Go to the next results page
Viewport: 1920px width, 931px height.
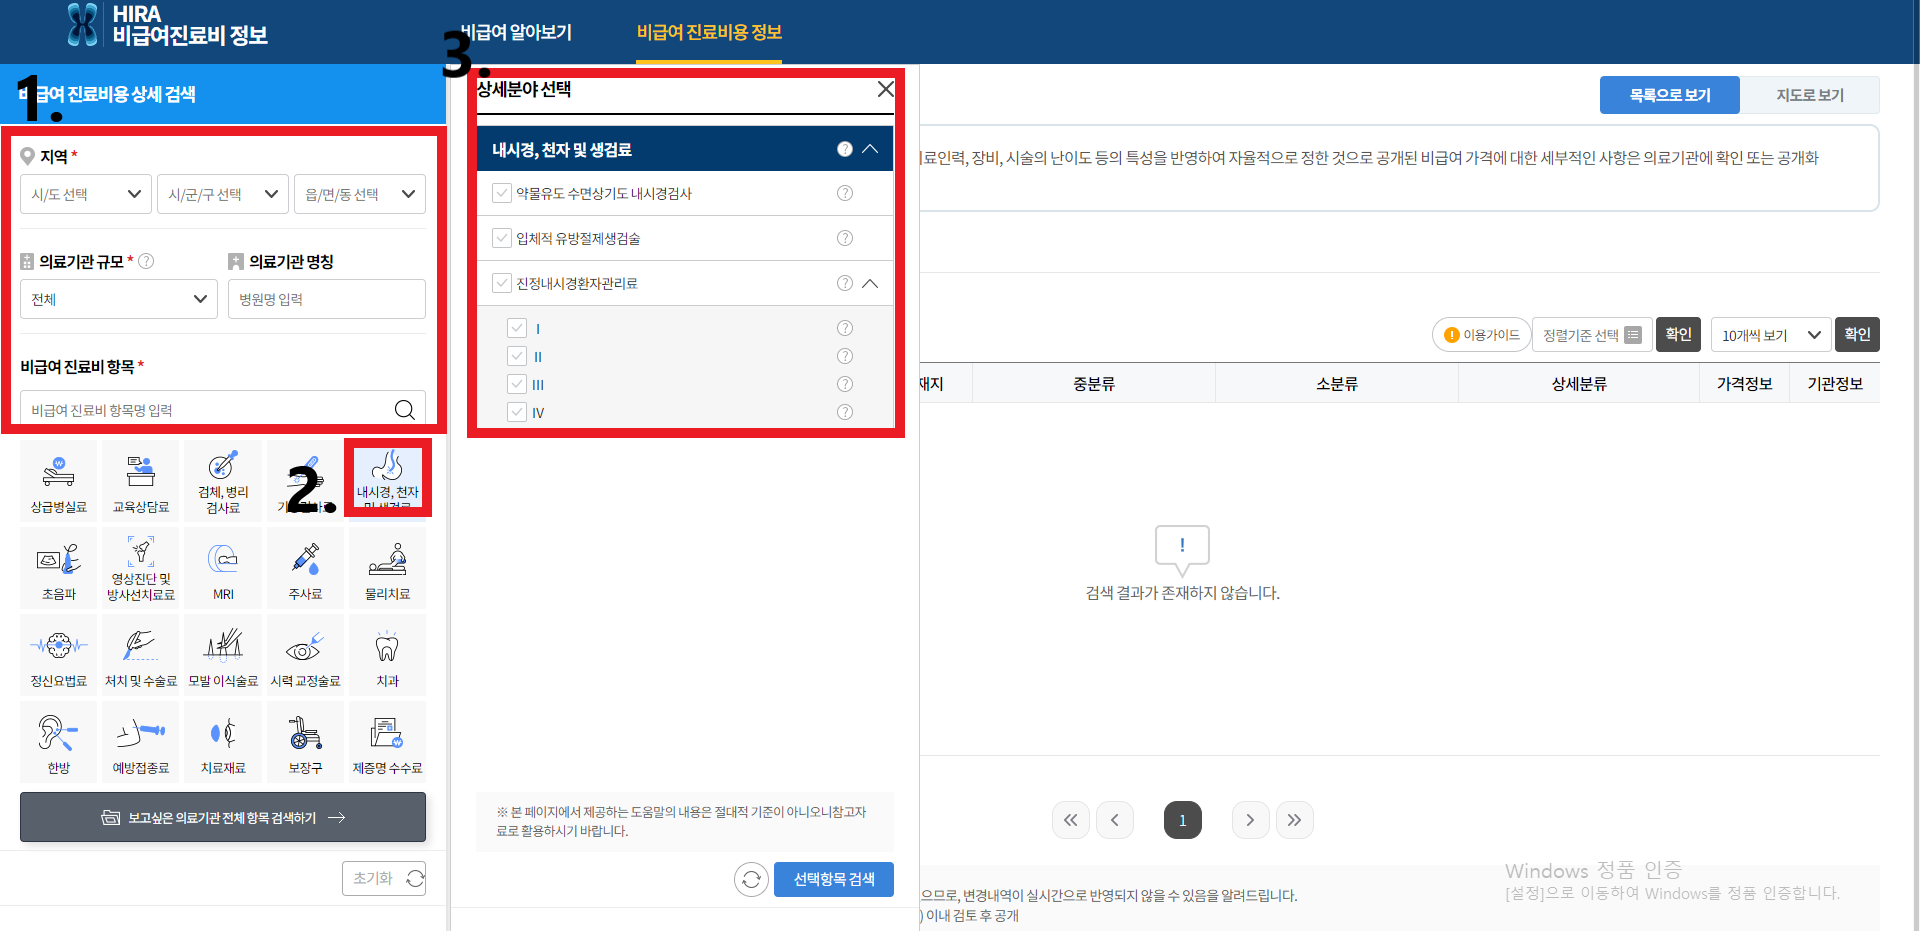[x=1250, y=820]
